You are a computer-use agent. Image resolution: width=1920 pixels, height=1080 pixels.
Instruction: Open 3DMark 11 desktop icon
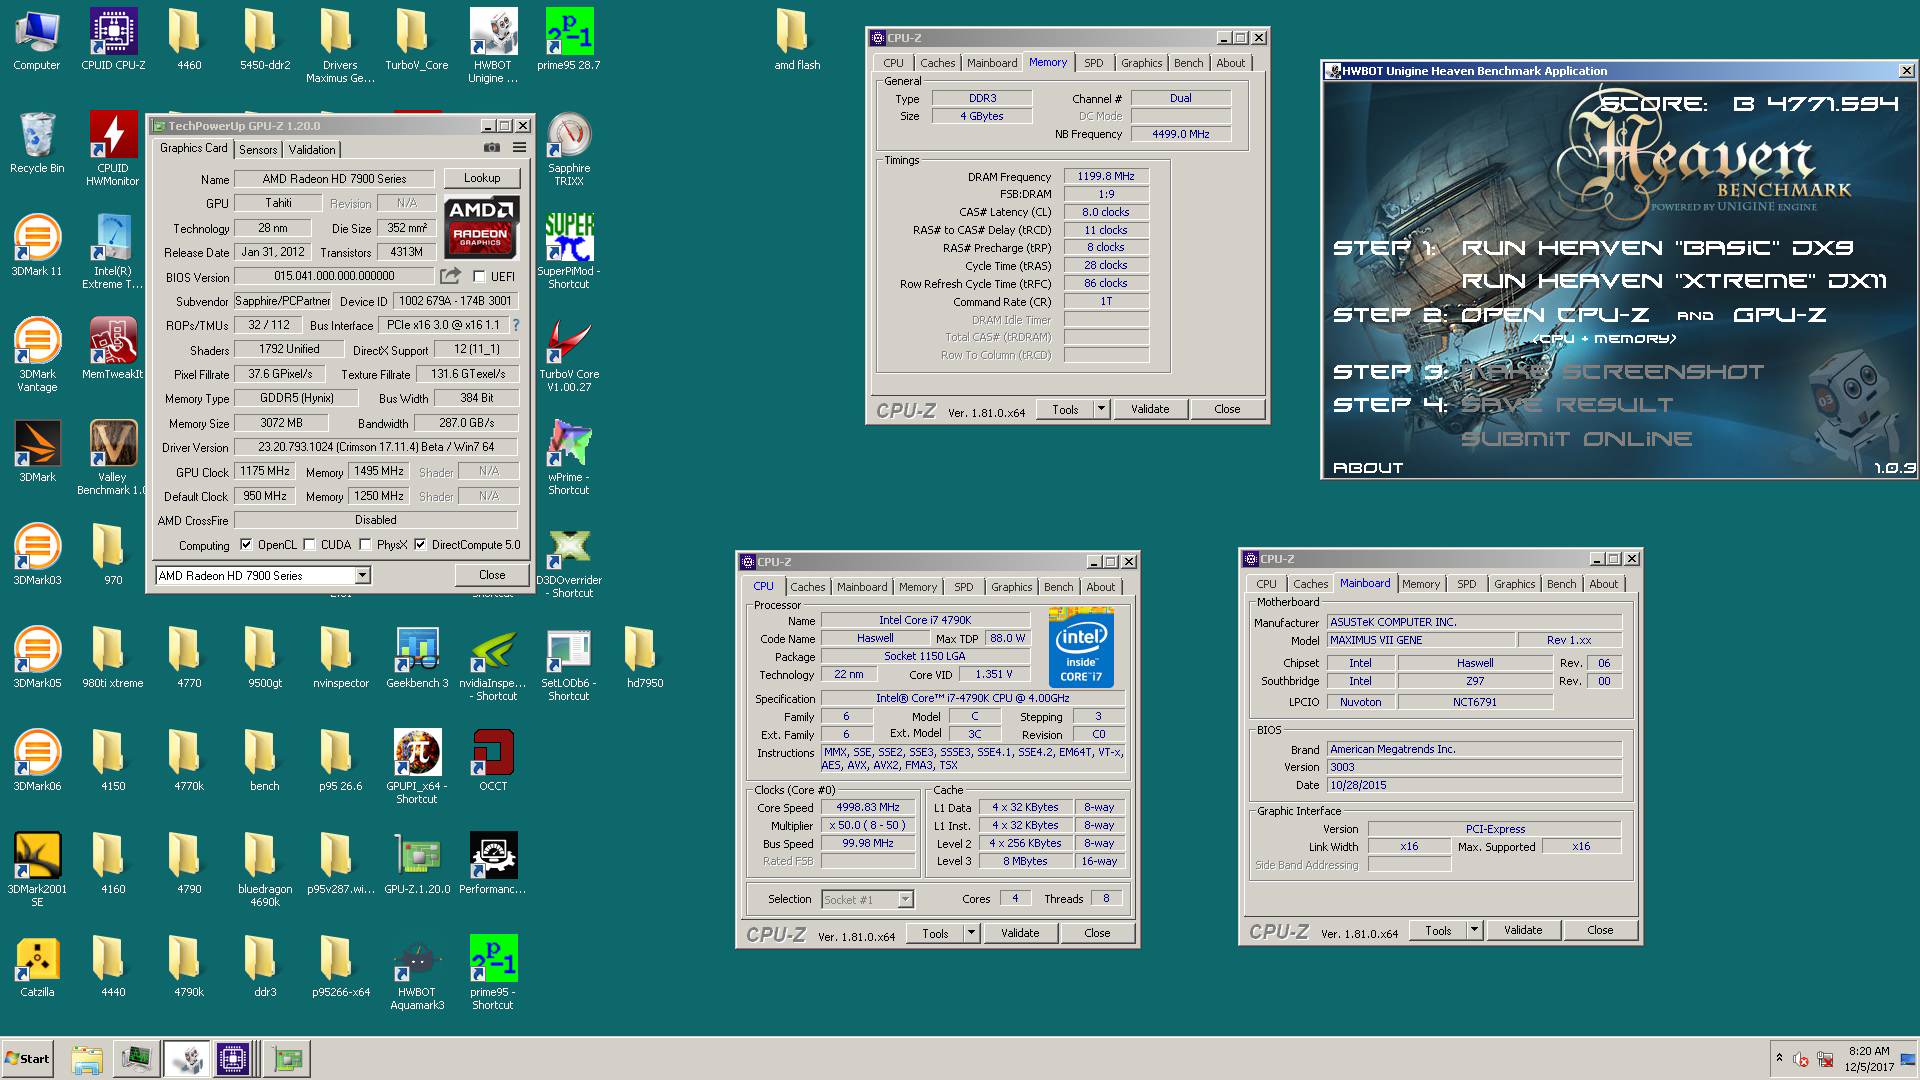(x=37, y=245)
